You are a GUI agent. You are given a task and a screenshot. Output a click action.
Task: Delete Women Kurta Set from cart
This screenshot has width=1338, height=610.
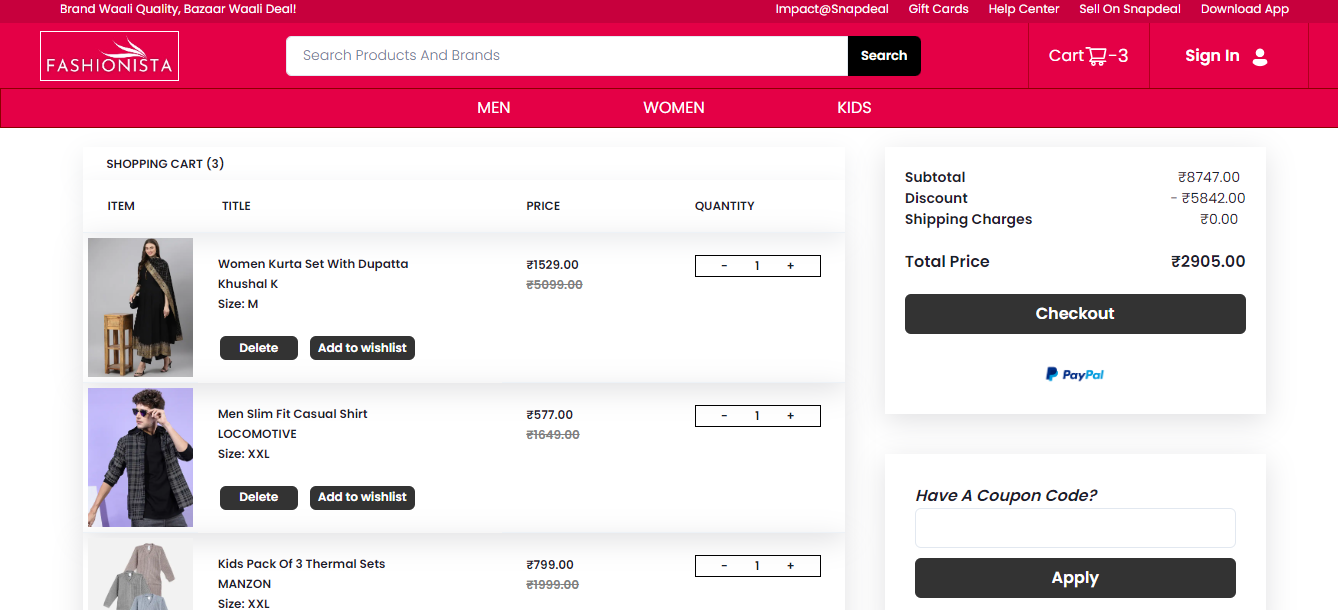point(259,348)
